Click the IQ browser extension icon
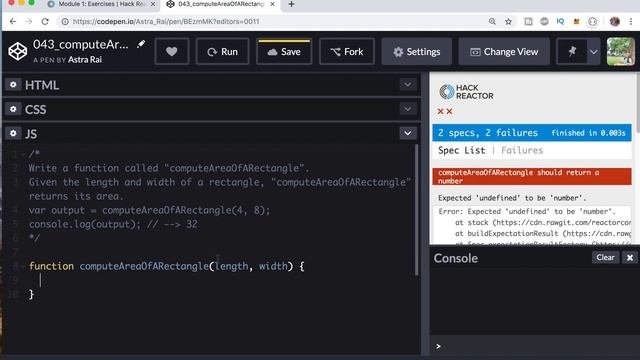 pos(560,21)
